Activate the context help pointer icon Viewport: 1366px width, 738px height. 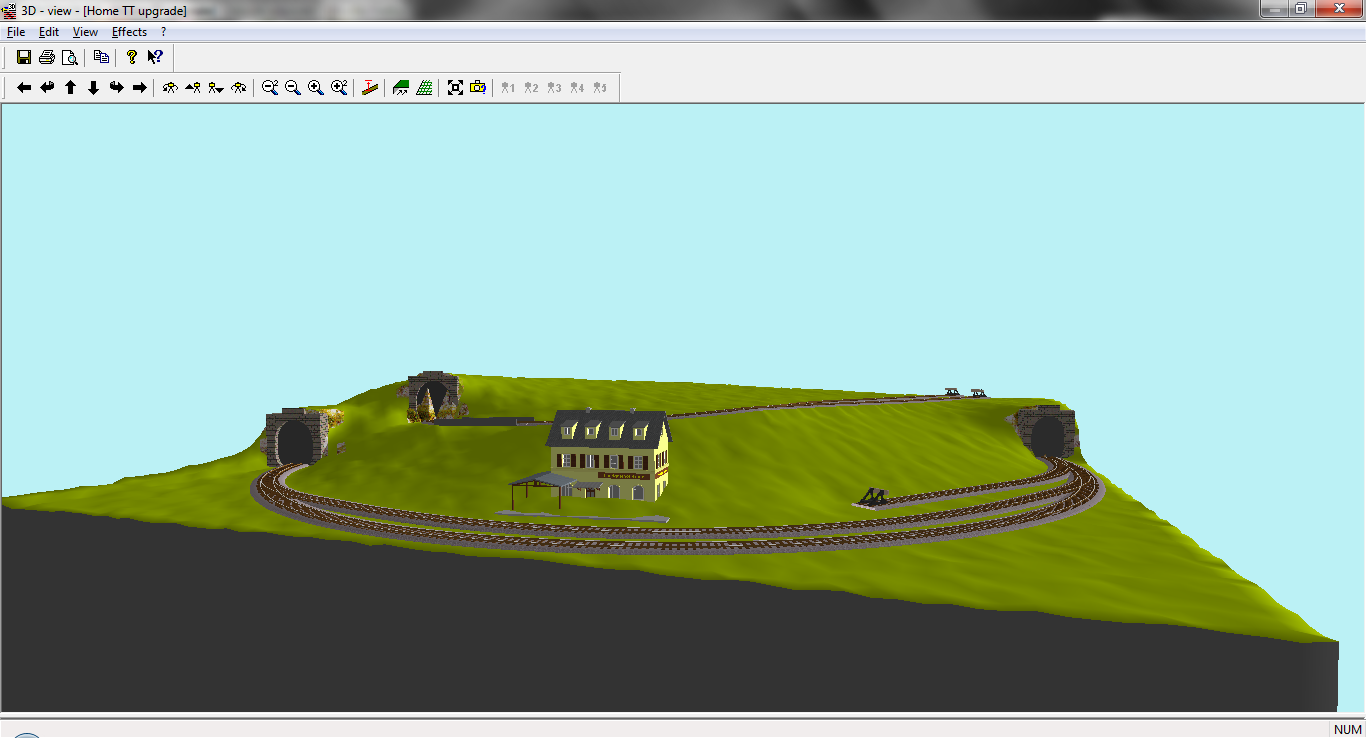(155, 57)
